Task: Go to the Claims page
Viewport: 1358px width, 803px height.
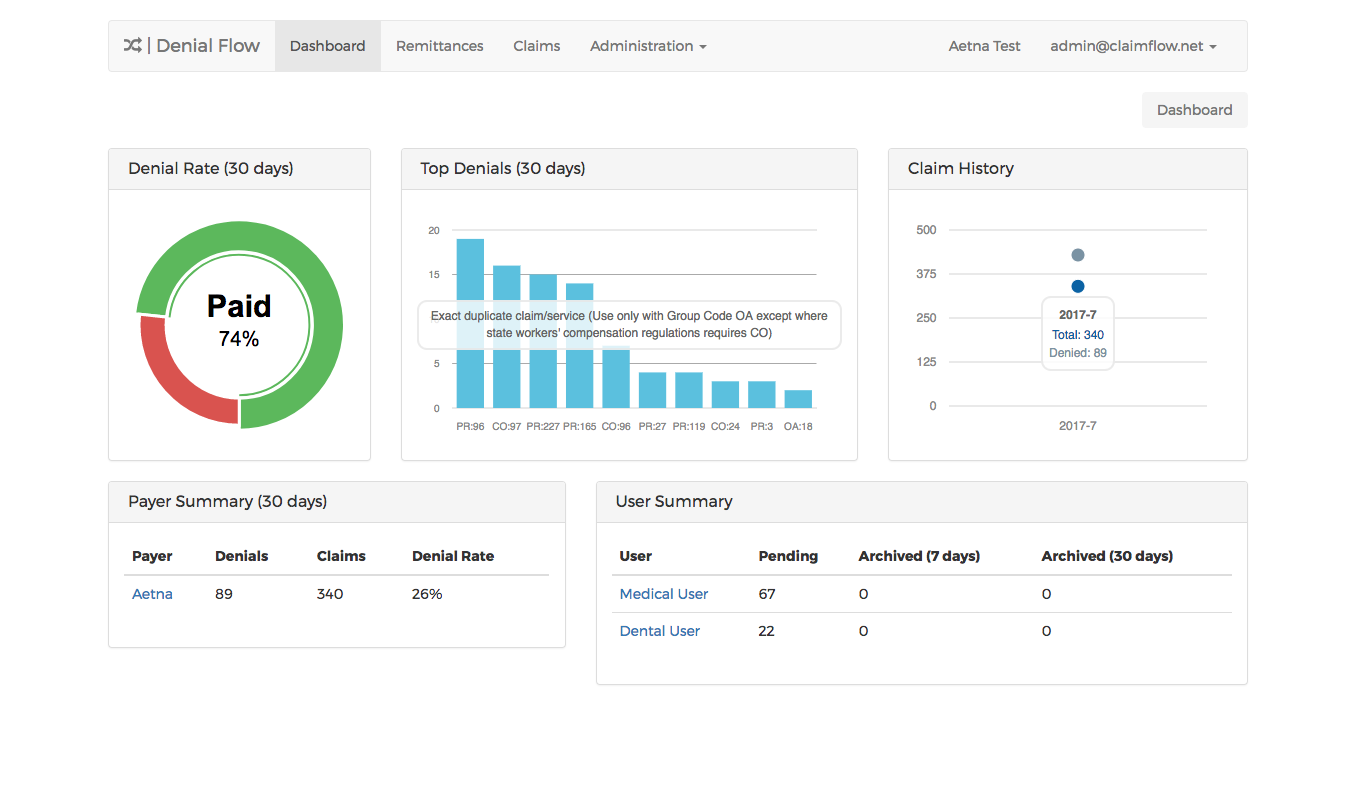Action: click(536, 46)
